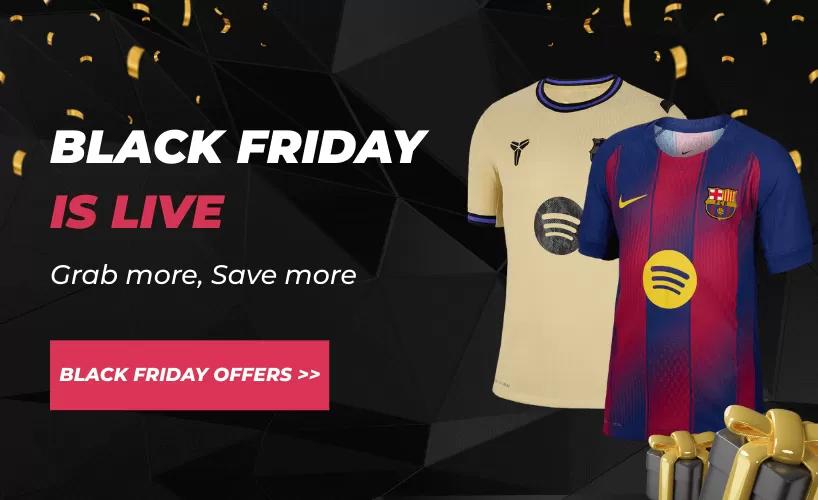The image size is (818, 500).
Task: Select the white BLACK FRIDAY headline
Action: (x=239, y=147)
